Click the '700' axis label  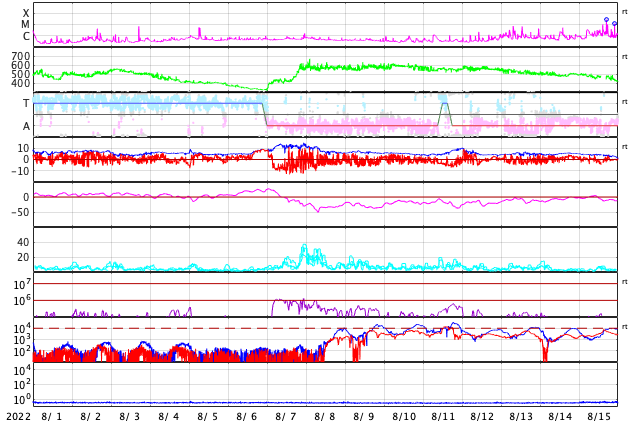point(21,56)
